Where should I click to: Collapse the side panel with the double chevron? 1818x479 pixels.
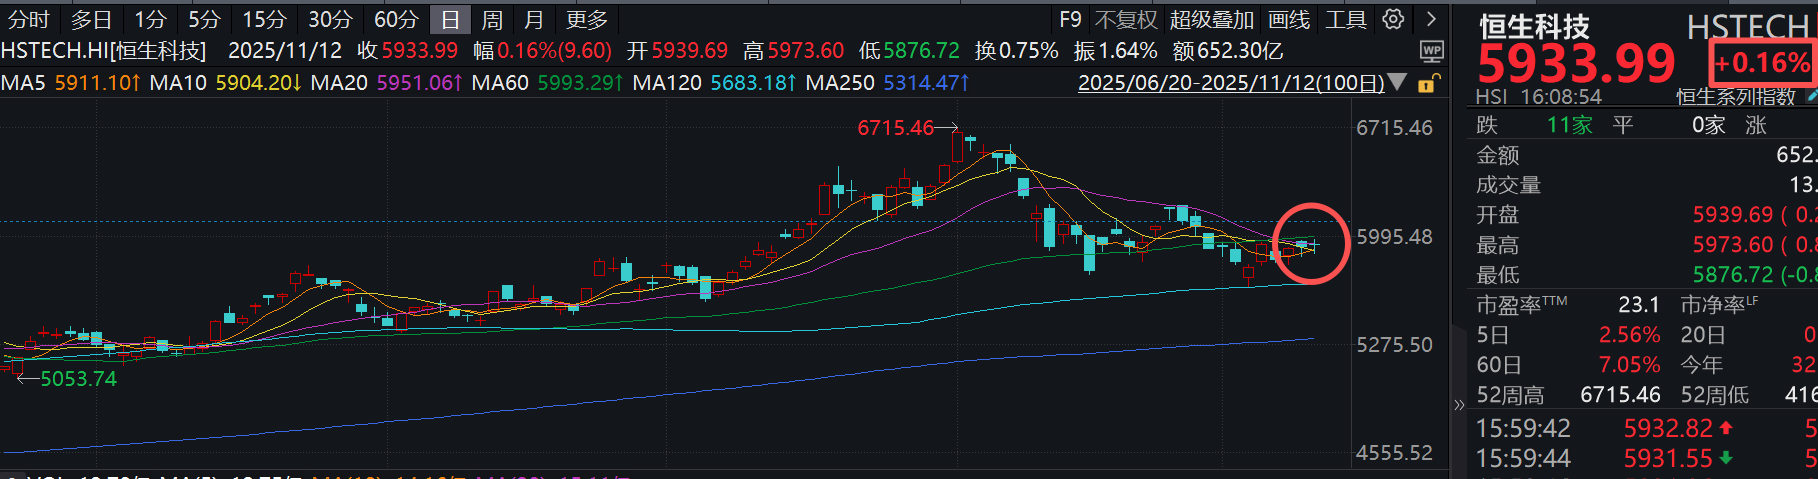(1459, 405)
